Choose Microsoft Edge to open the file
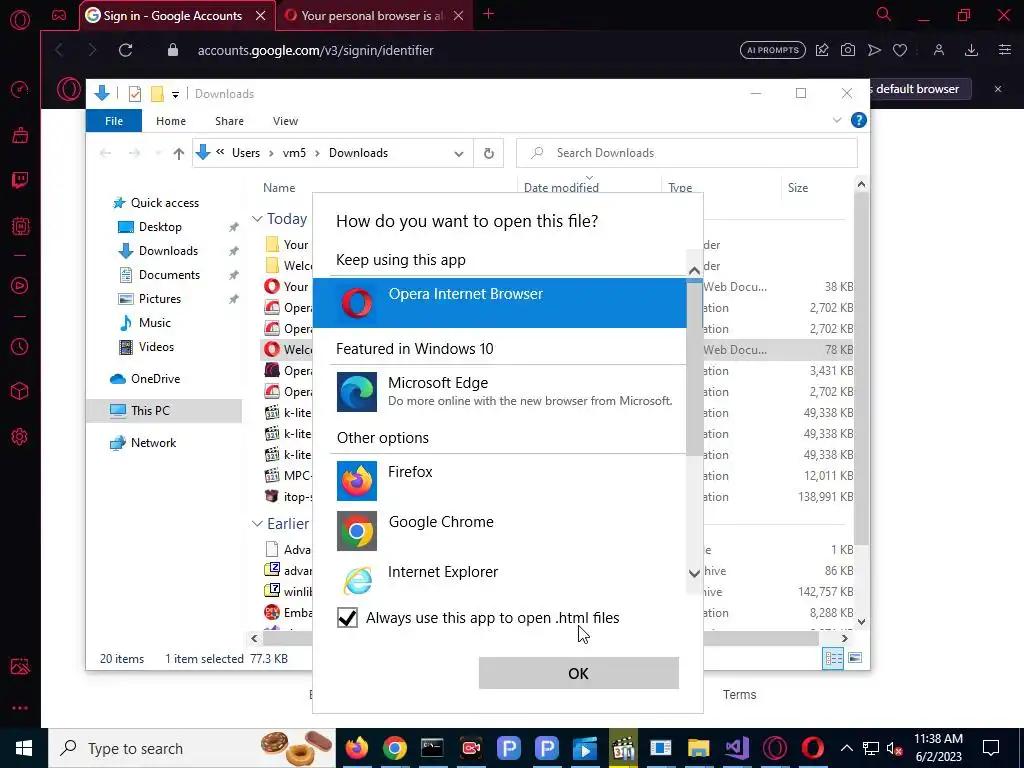This screenshot has height=768, width=1024. (x=500, y=392)
